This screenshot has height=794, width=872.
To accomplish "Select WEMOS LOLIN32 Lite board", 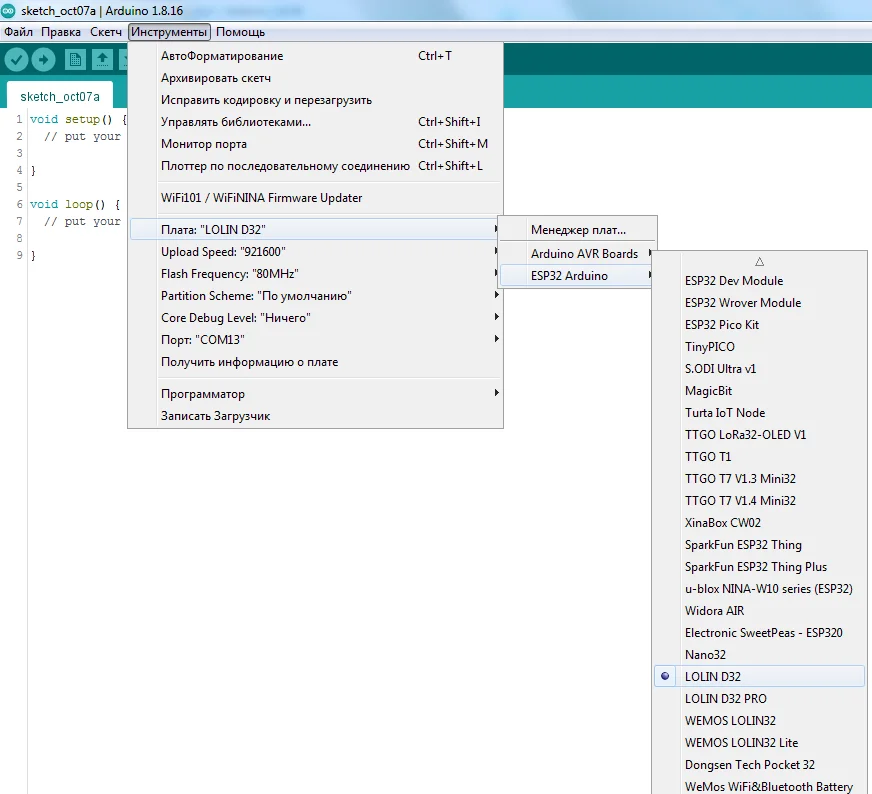I will [x=760, y=743].
